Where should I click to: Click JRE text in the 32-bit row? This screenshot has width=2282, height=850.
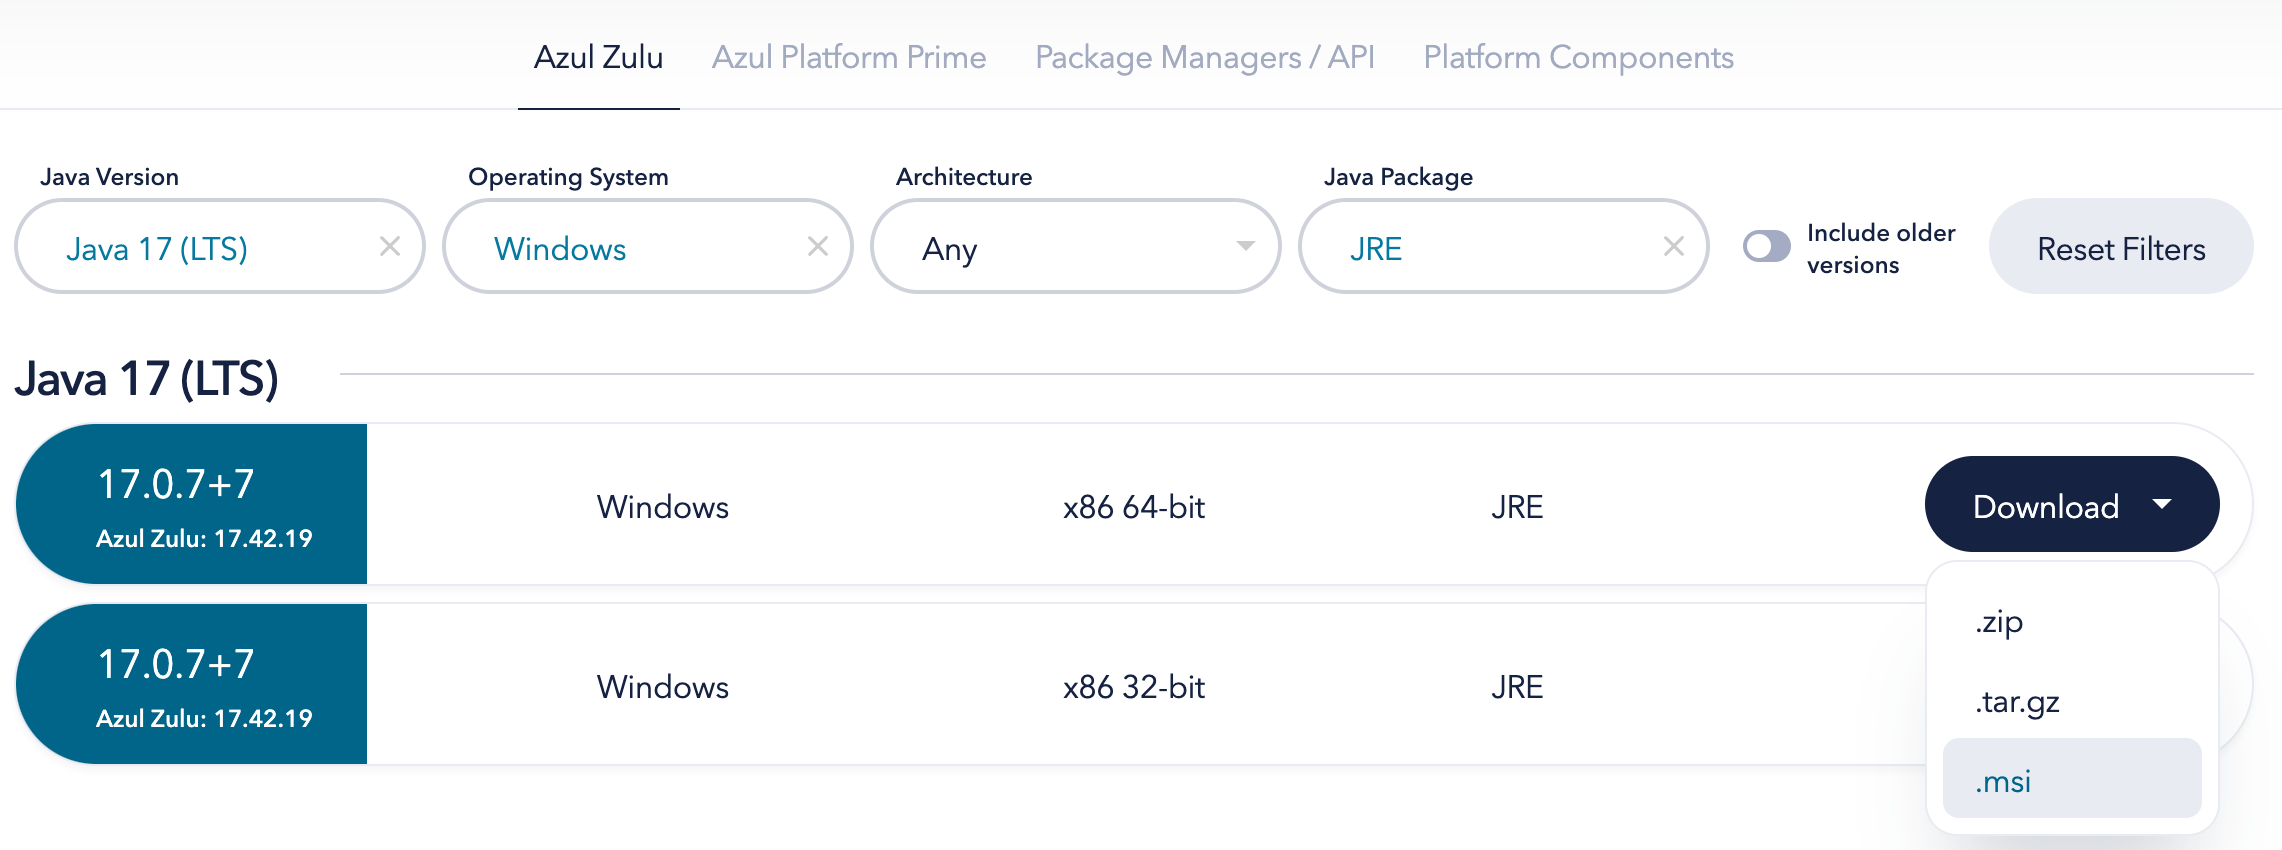[x=1517, y=687]
